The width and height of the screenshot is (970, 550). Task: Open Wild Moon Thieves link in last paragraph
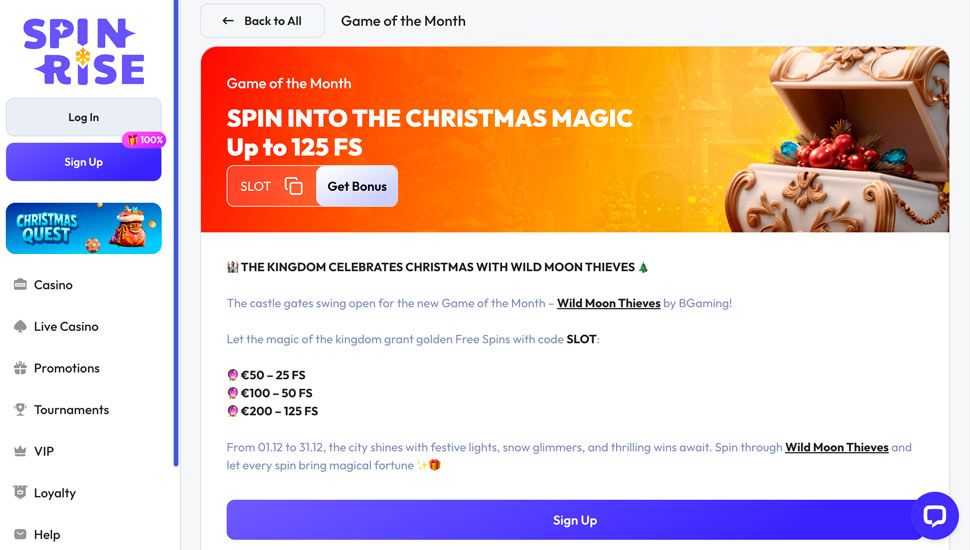click(836, 447)
